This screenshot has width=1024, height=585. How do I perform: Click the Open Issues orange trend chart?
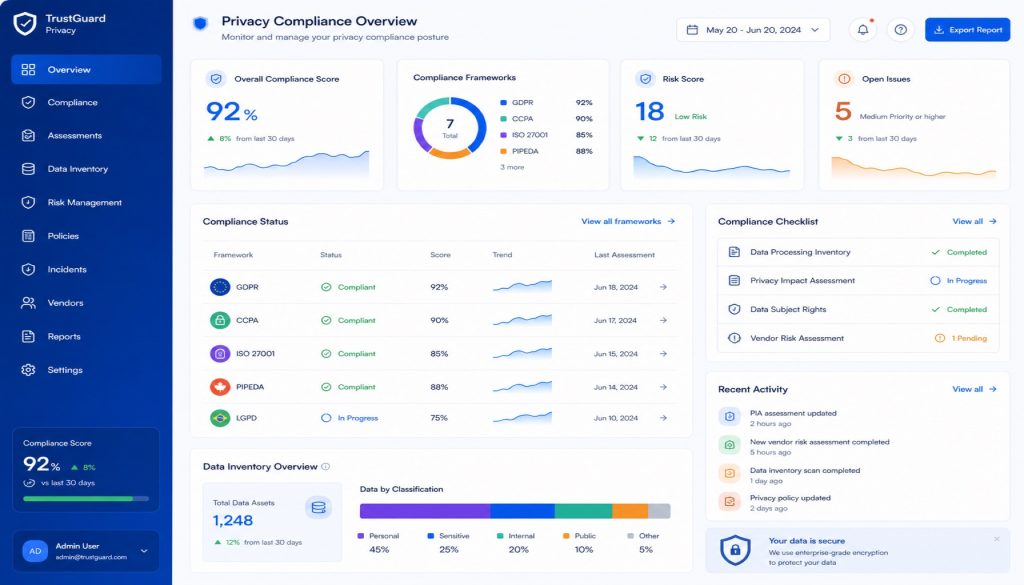coord(914,166)
